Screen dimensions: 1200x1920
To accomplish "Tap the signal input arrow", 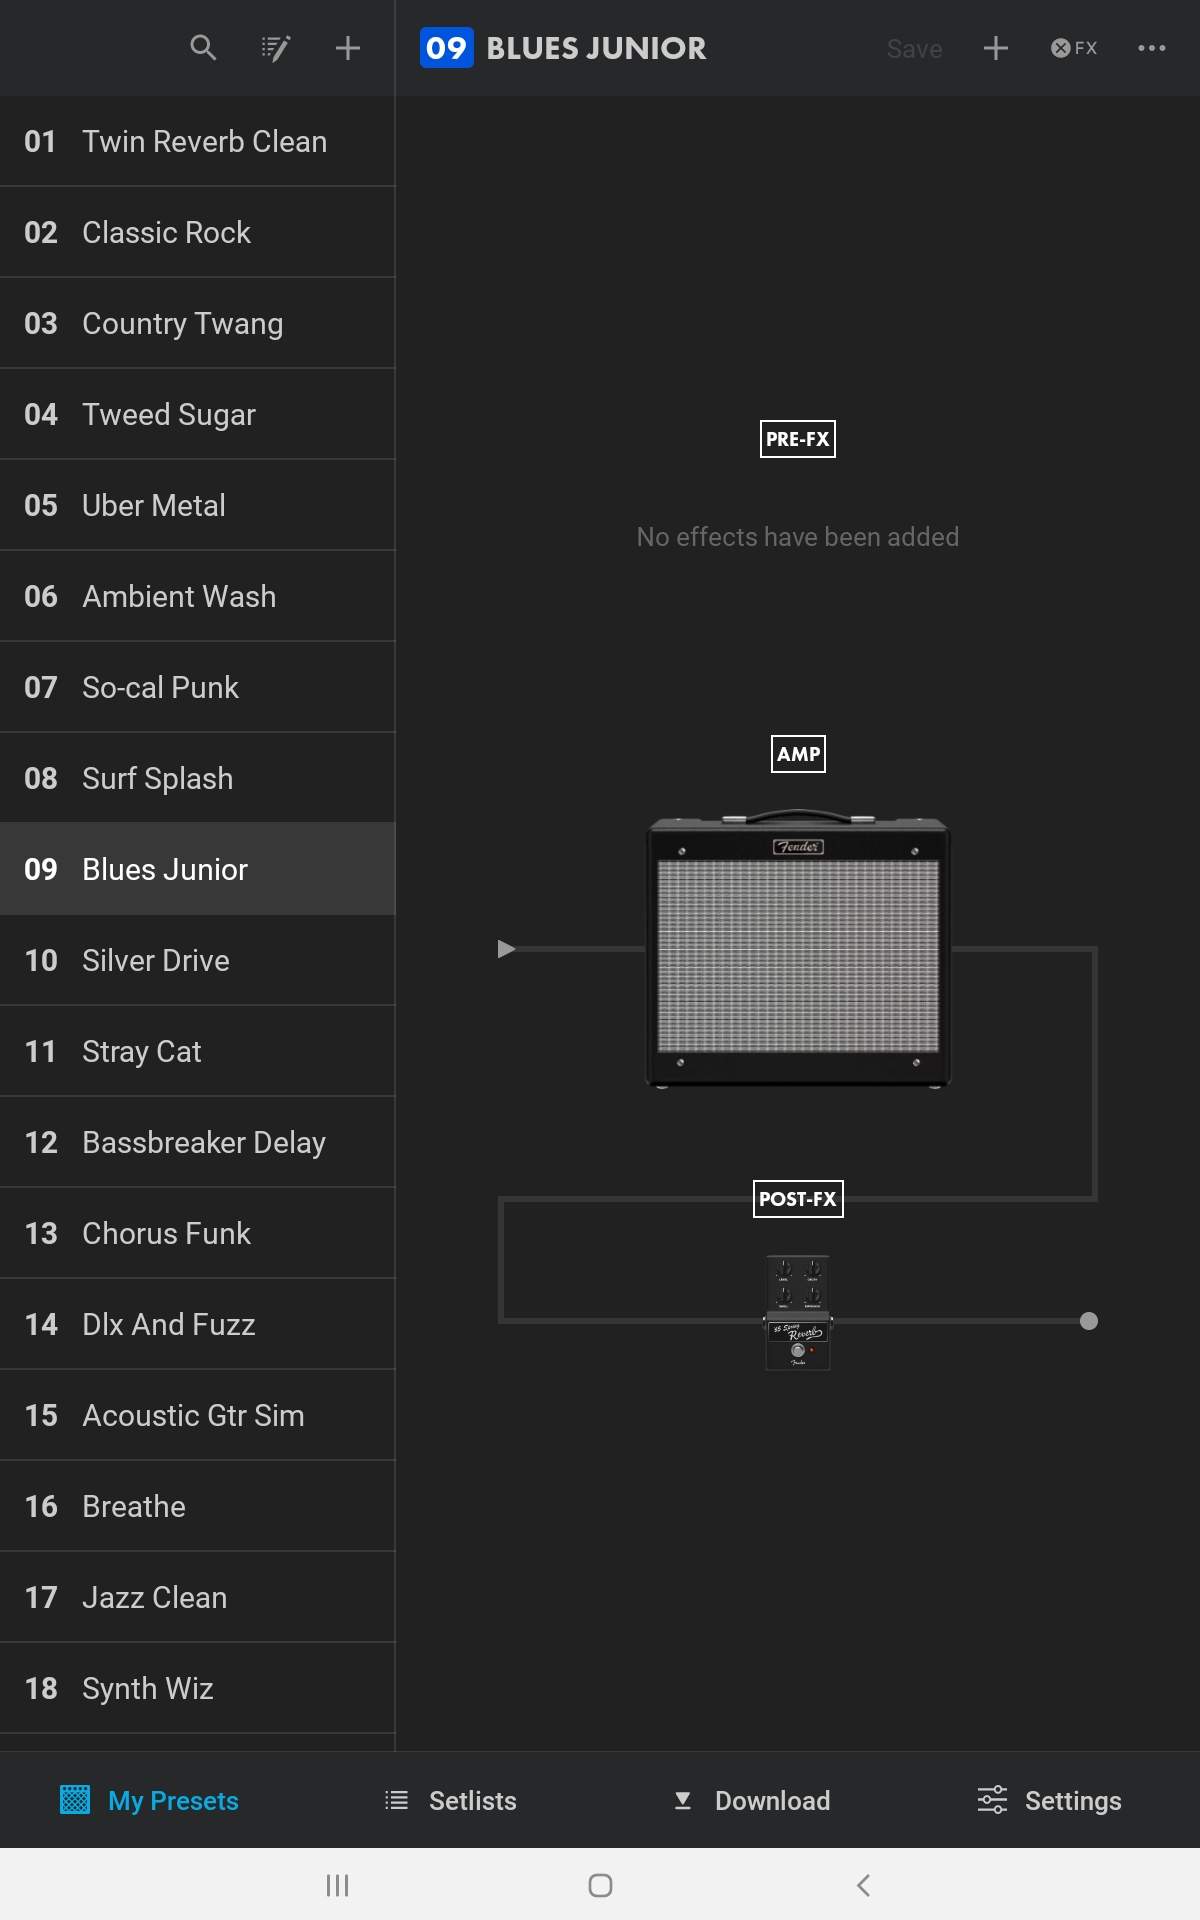I will pyautogui.click(x=506, y=948).
